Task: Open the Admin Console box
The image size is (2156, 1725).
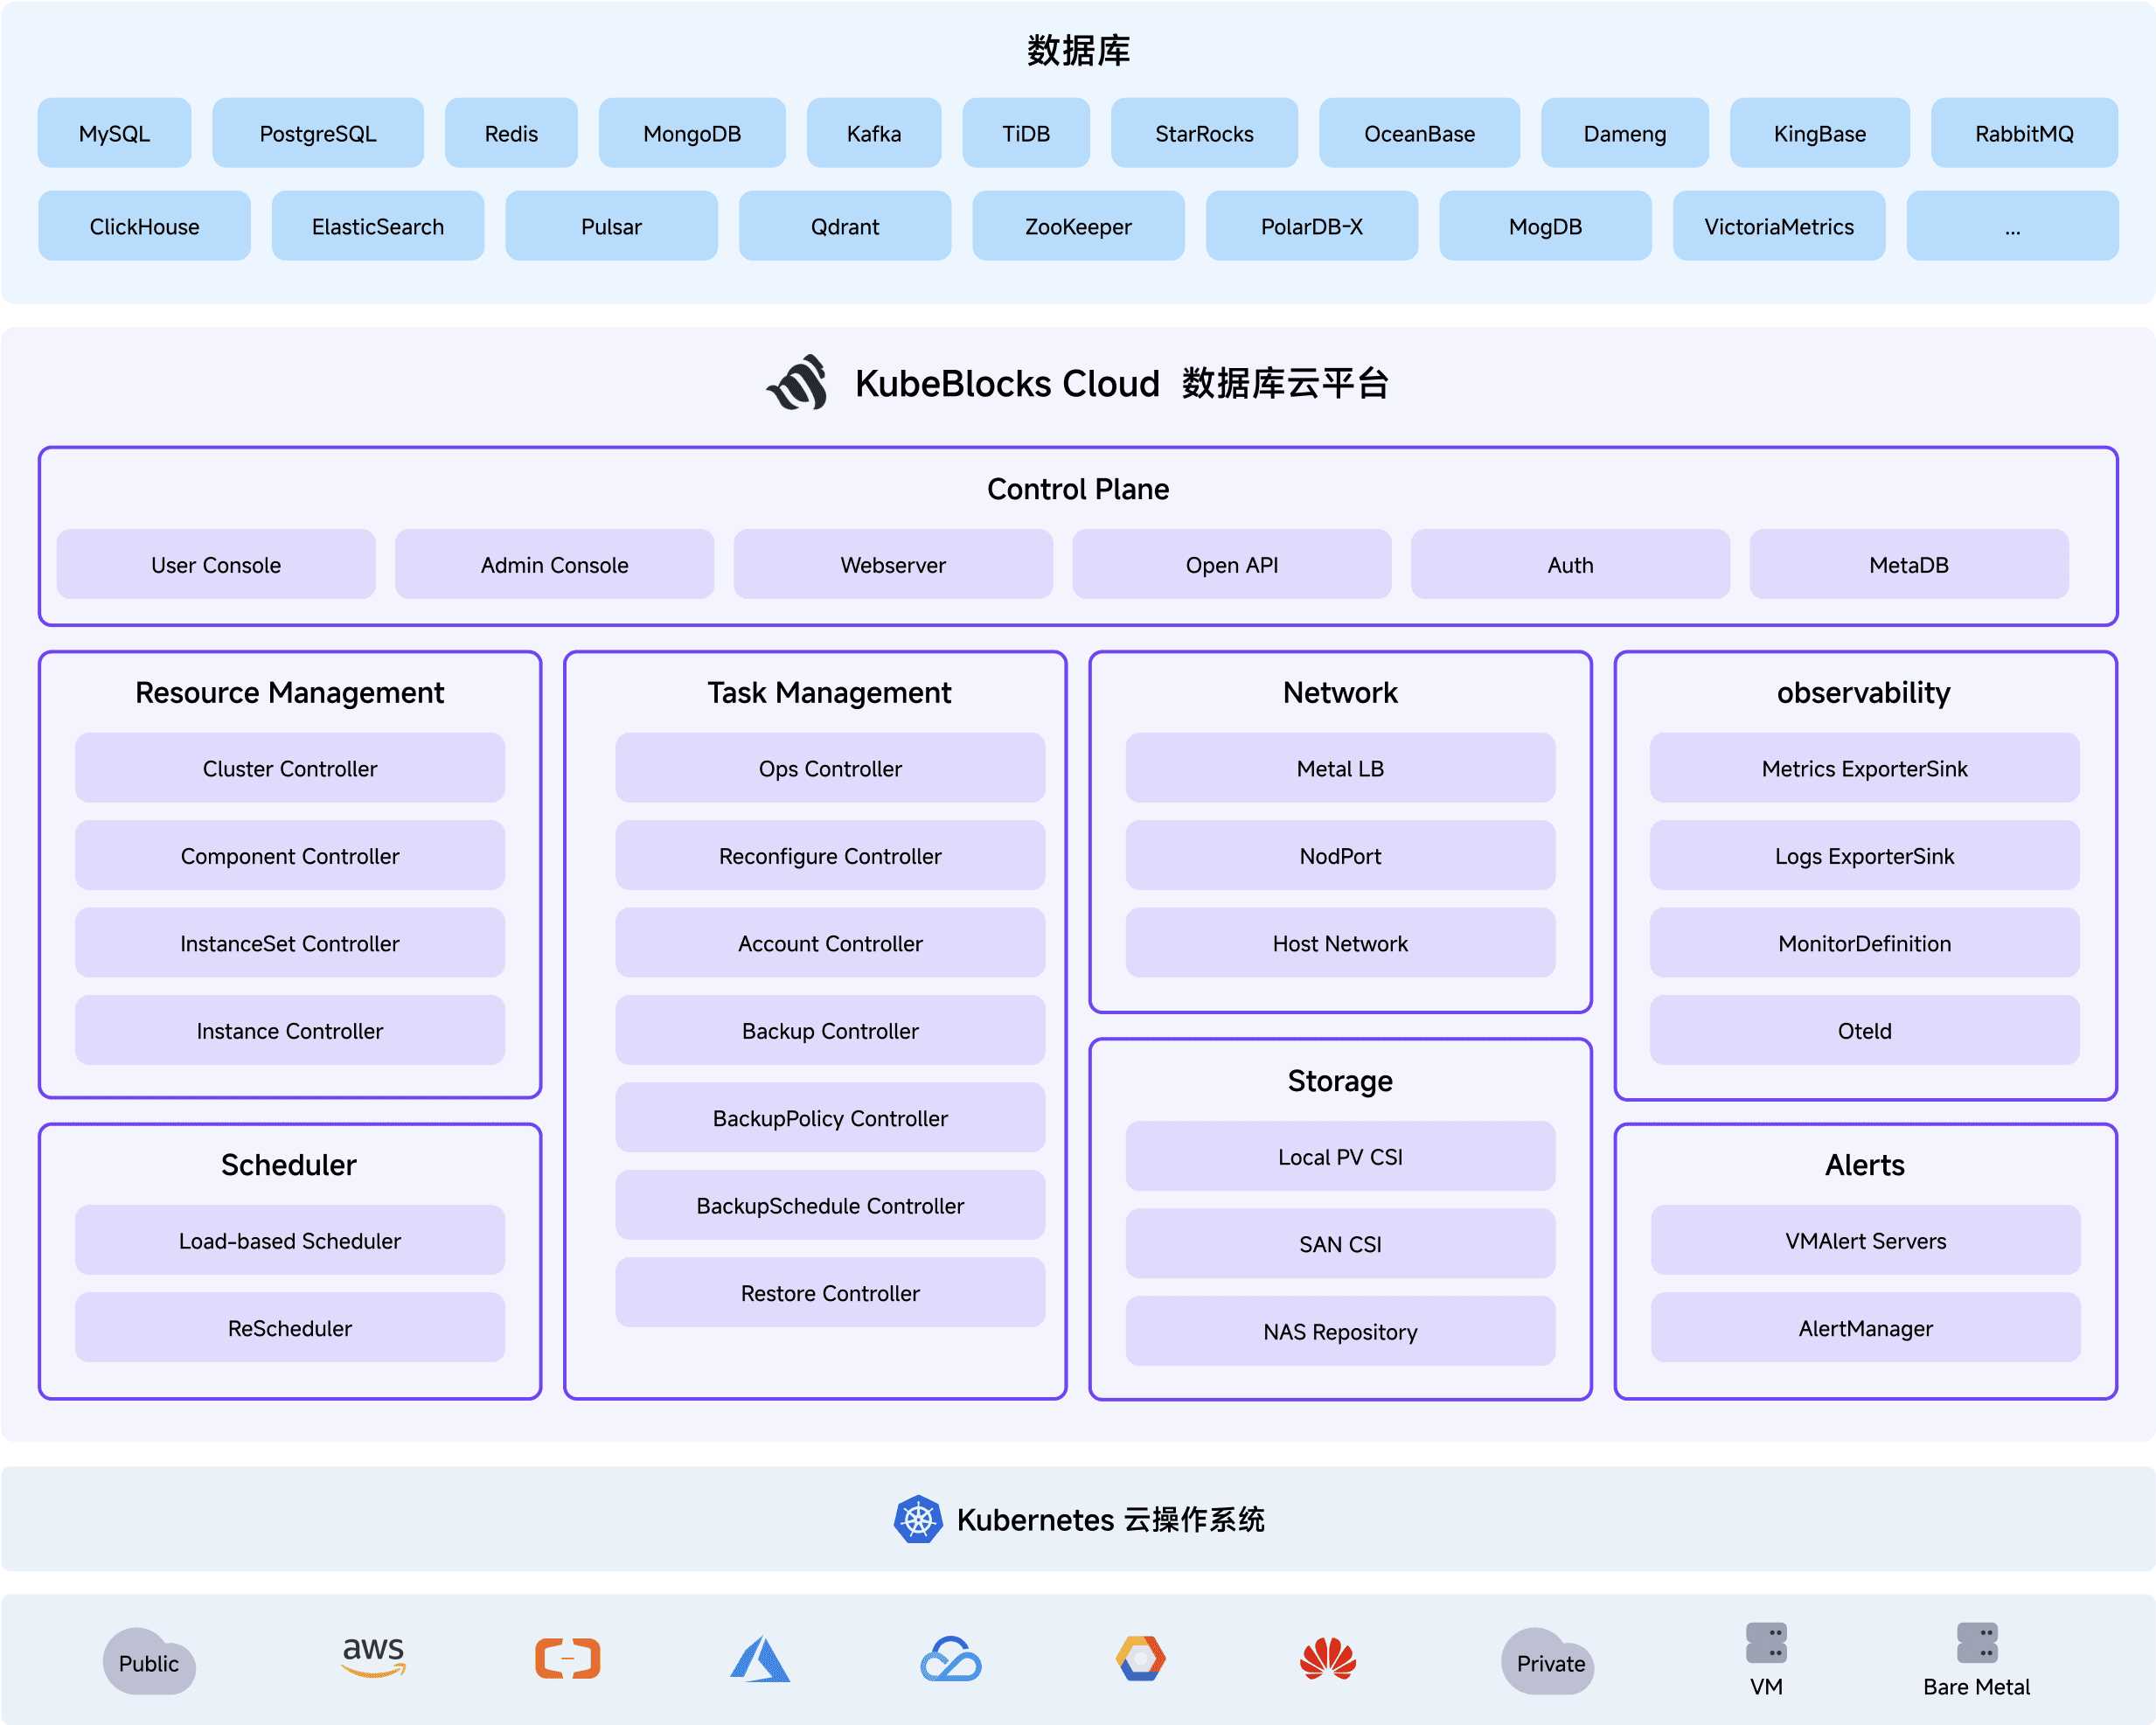Action: point(554,564)
